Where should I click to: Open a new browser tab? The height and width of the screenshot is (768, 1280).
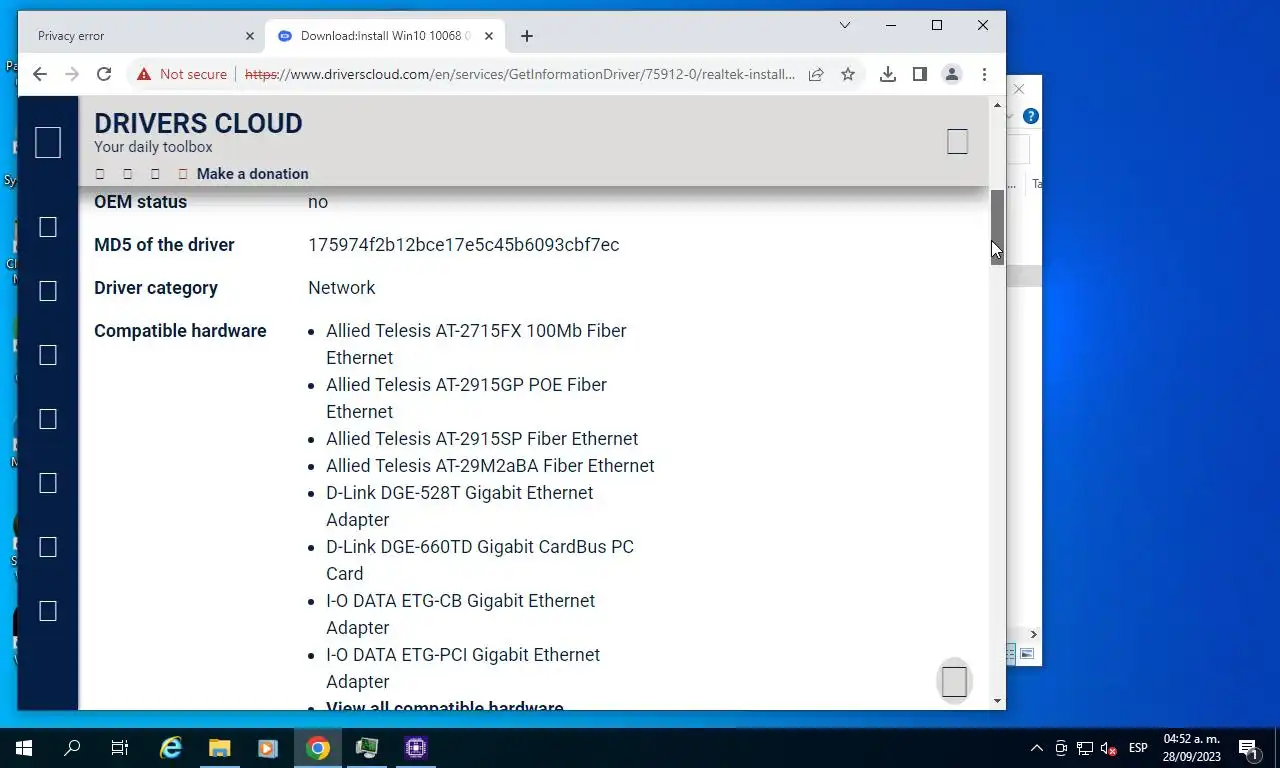527,36
